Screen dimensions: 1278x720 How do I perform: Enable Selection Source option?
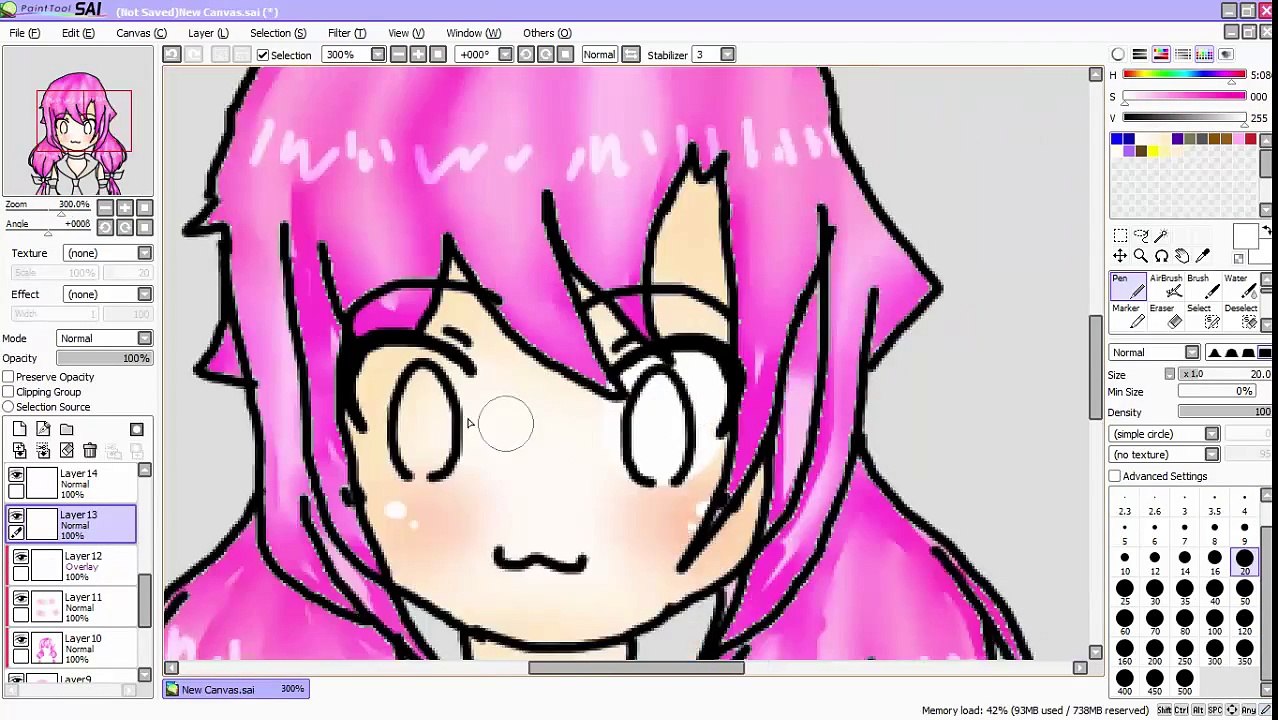[x=8, y=407]
